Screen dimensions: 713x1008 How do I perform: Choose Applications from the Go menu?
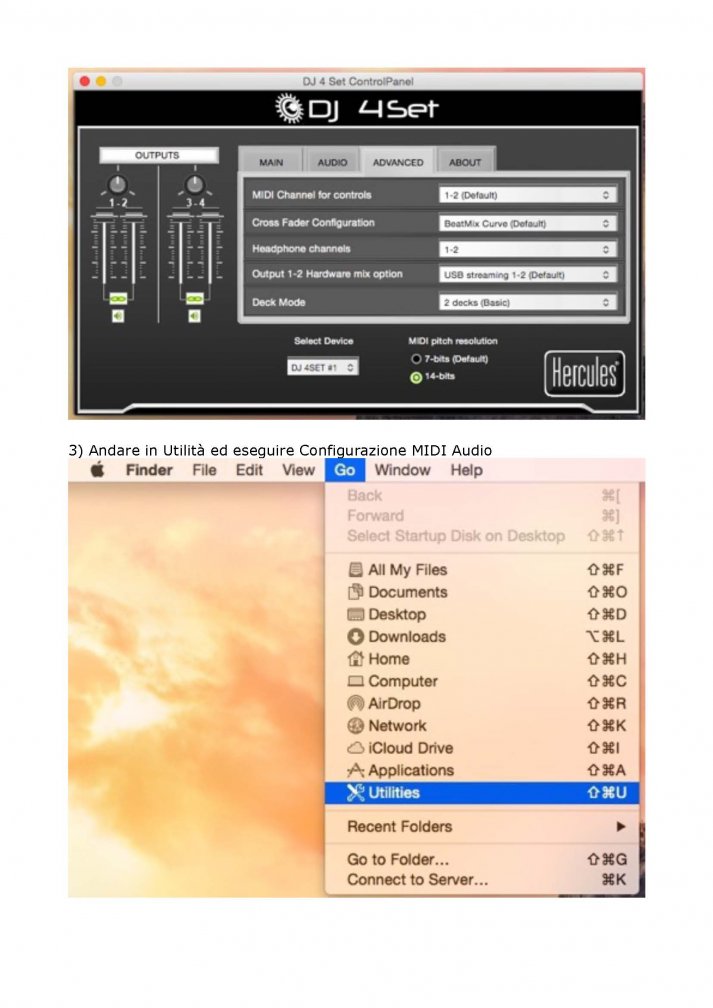click(482, 770)
